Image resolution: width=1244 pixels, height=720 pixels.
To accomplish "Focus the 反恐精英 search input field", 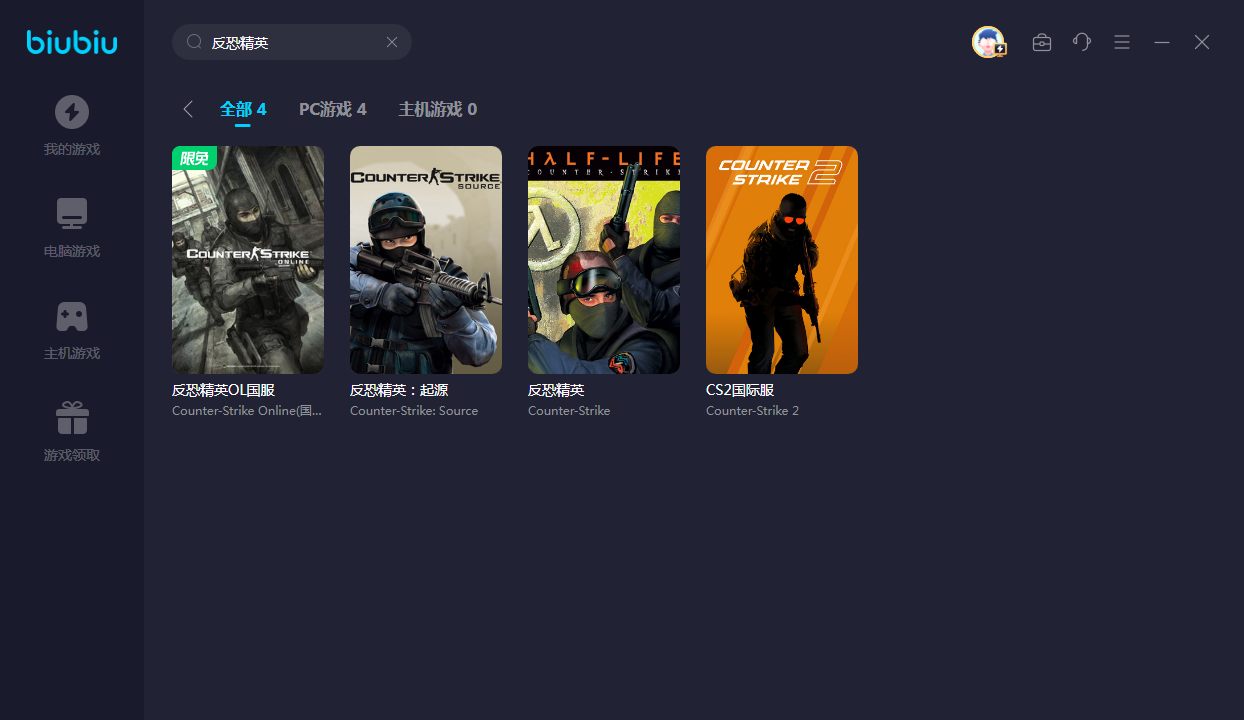I will point(290,42).
